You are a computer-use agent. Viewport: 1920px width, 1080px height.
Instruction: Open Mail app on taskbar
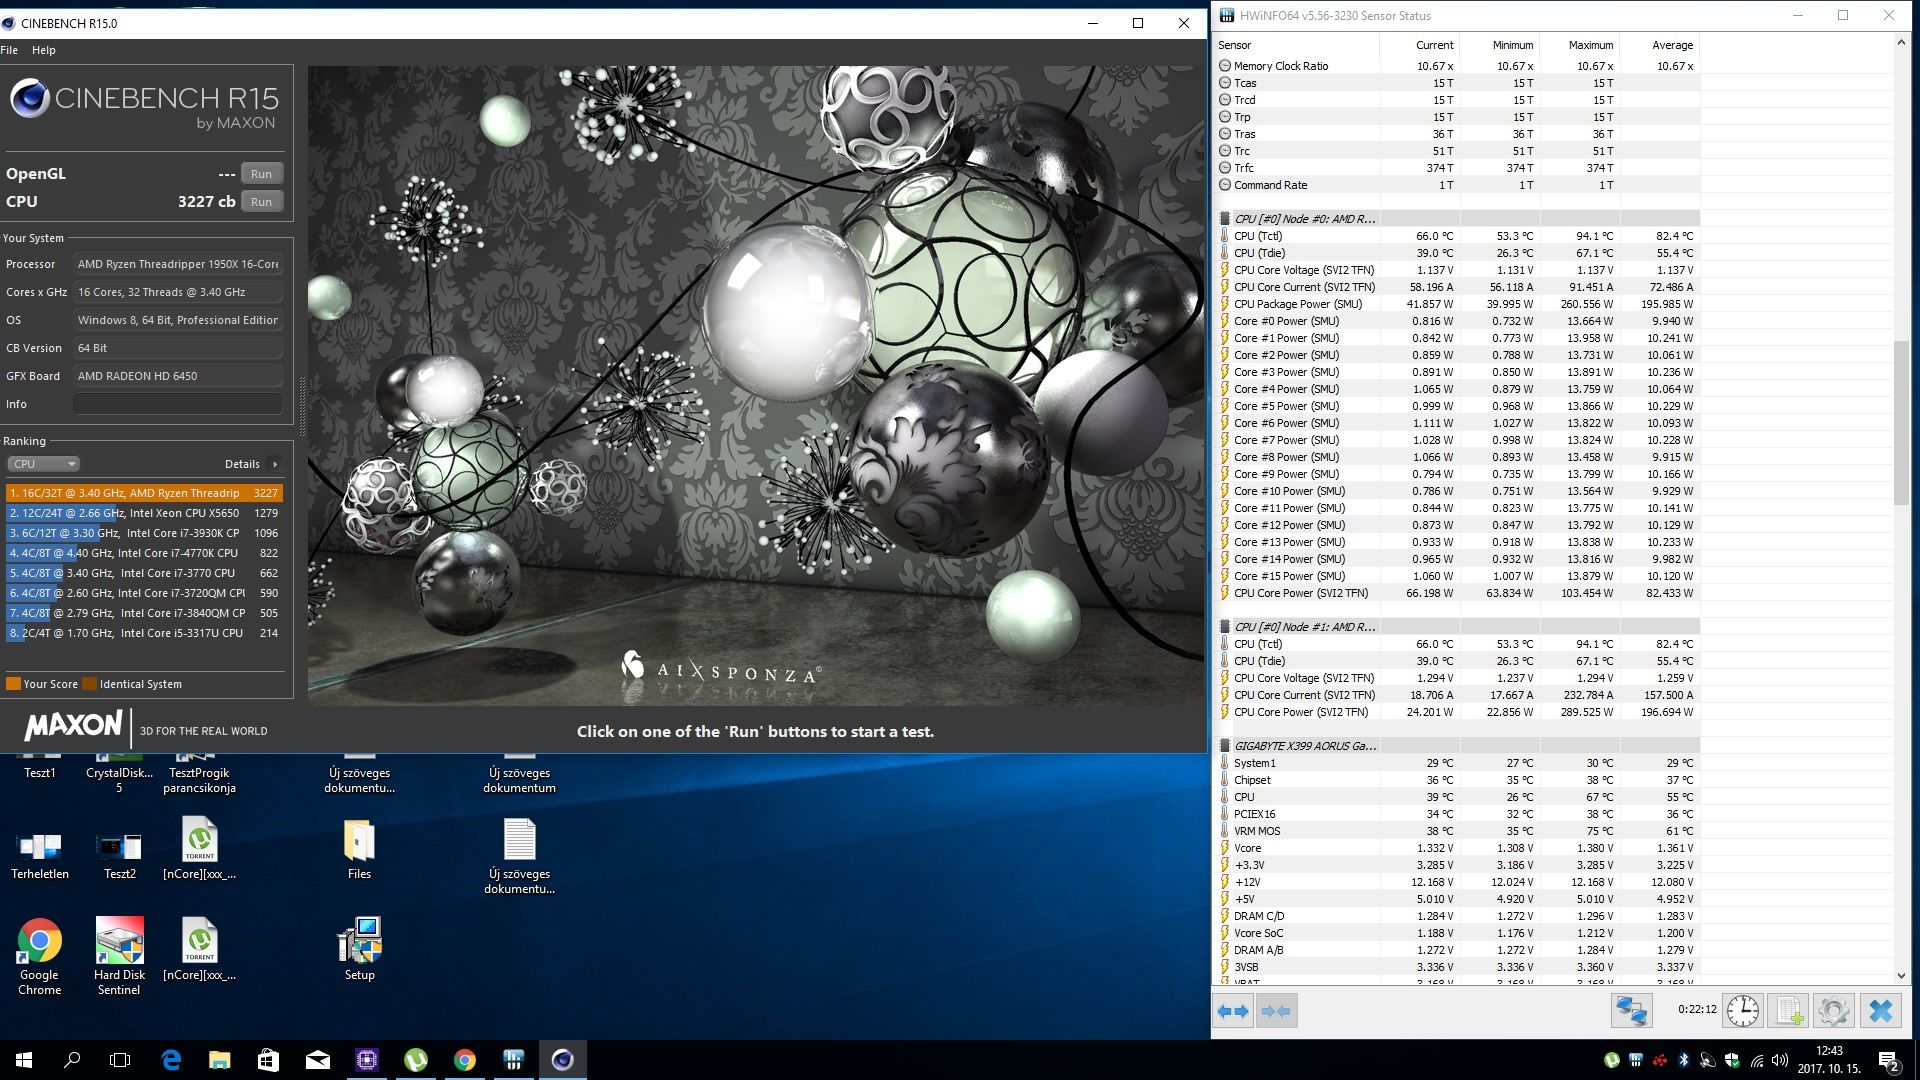318,1060
